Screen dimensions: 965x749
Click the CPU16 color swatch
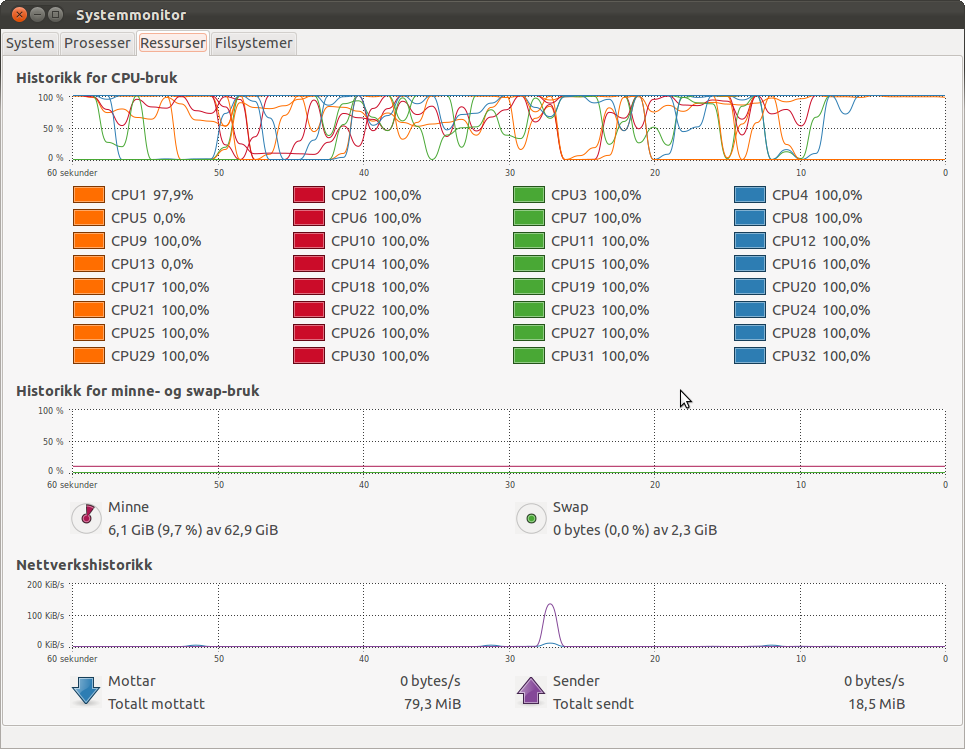click(x=750, y=264)
